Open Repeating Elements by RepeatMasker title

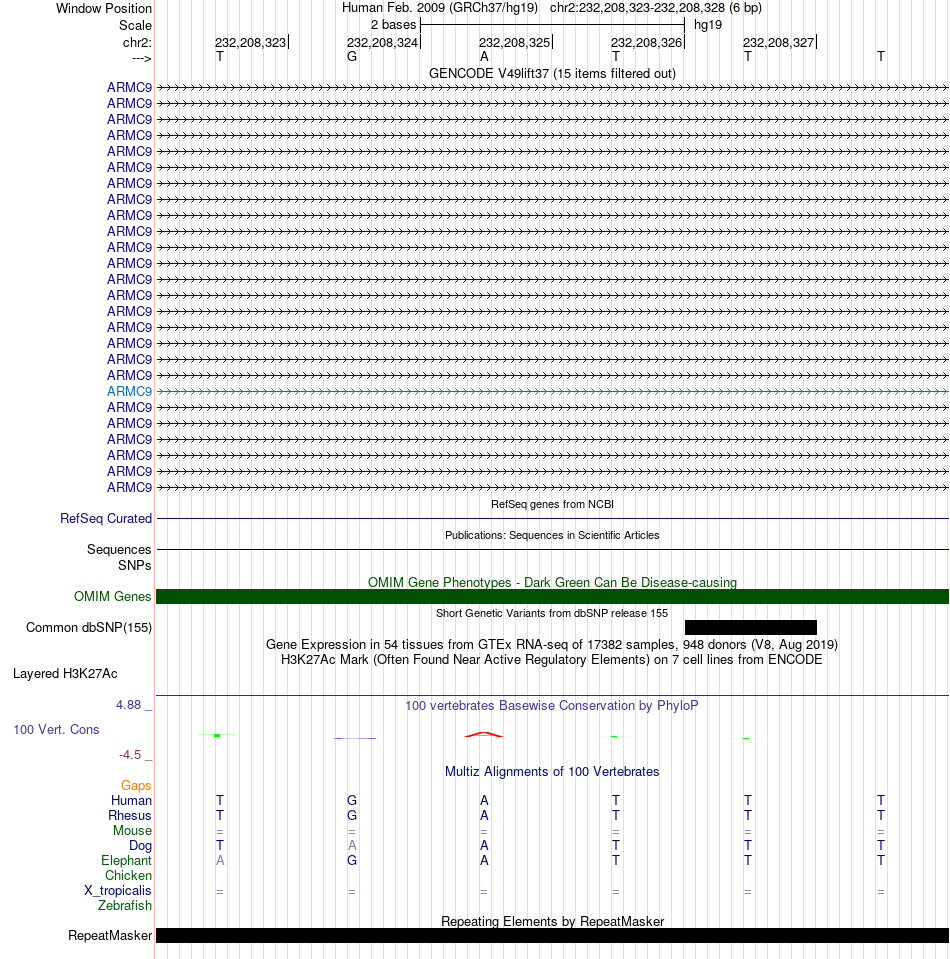coord(552,922)
